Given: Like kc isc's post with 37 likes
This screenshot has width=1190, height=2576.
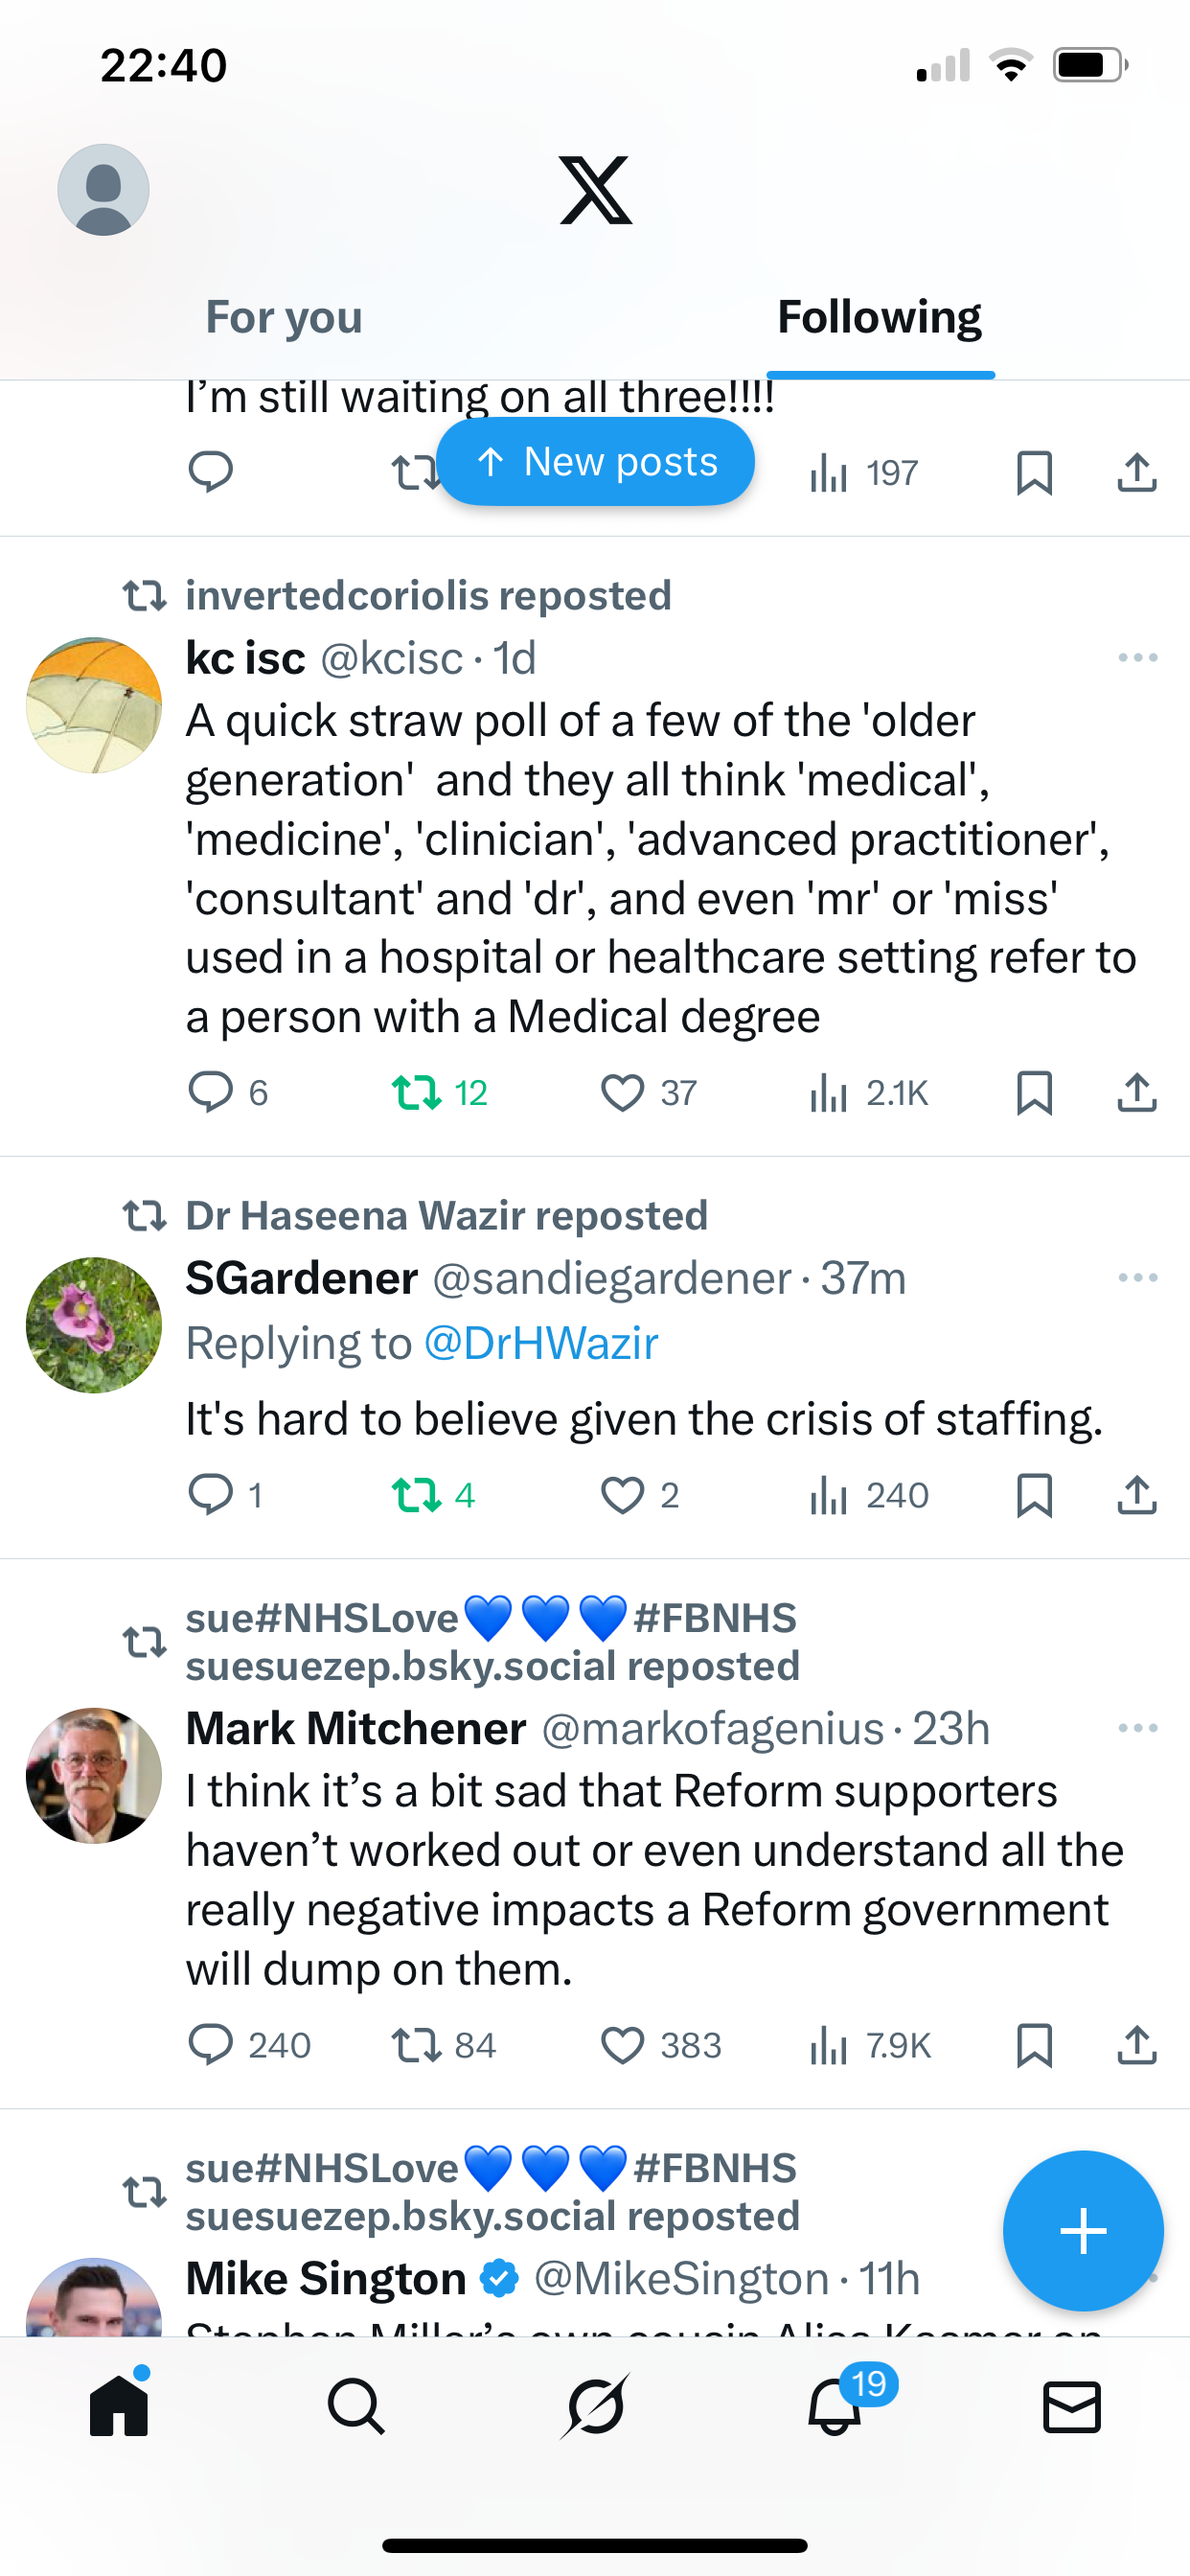Looking at the screenshot, I should click(622, 1092).
